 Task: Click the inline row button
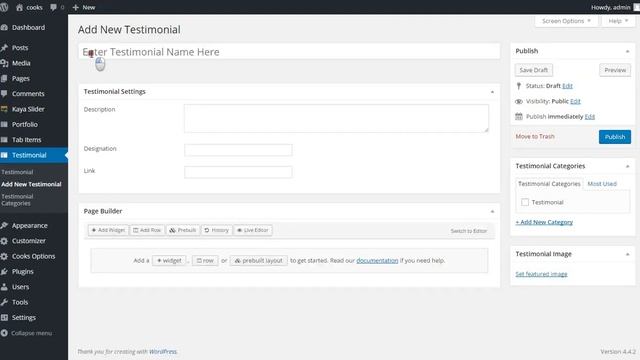tap(205, 260)
